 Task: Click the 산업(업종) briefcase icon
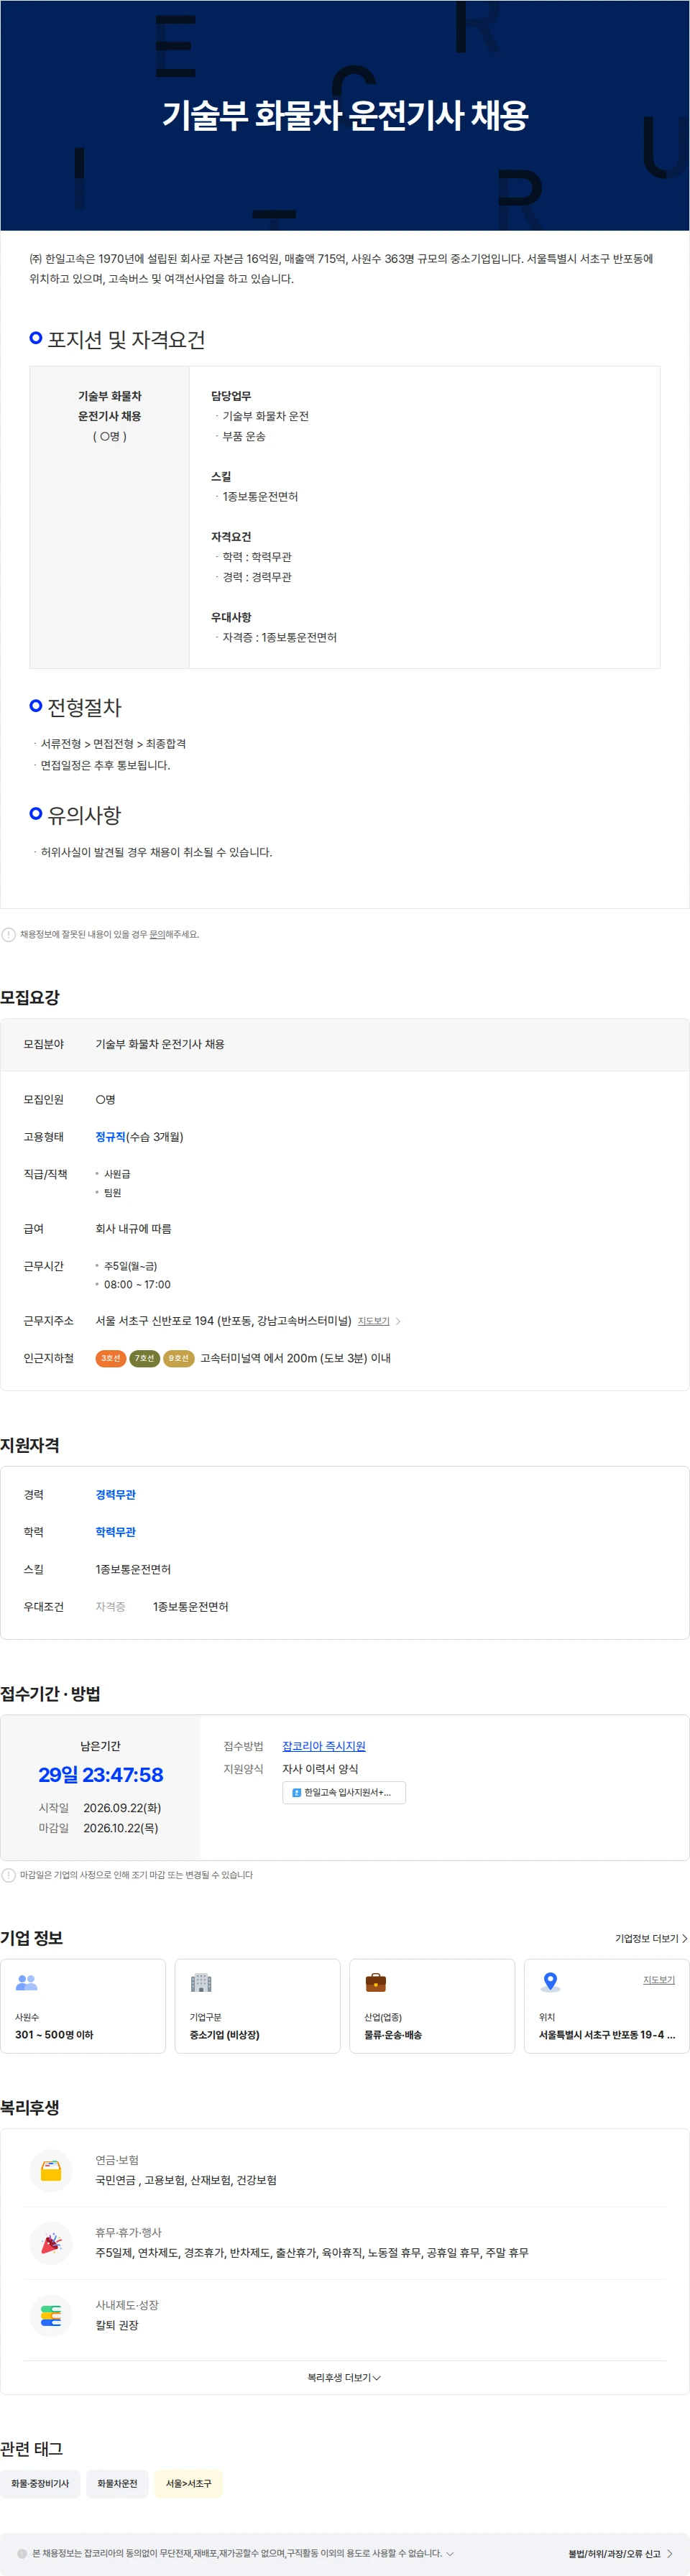(376, 1982)
